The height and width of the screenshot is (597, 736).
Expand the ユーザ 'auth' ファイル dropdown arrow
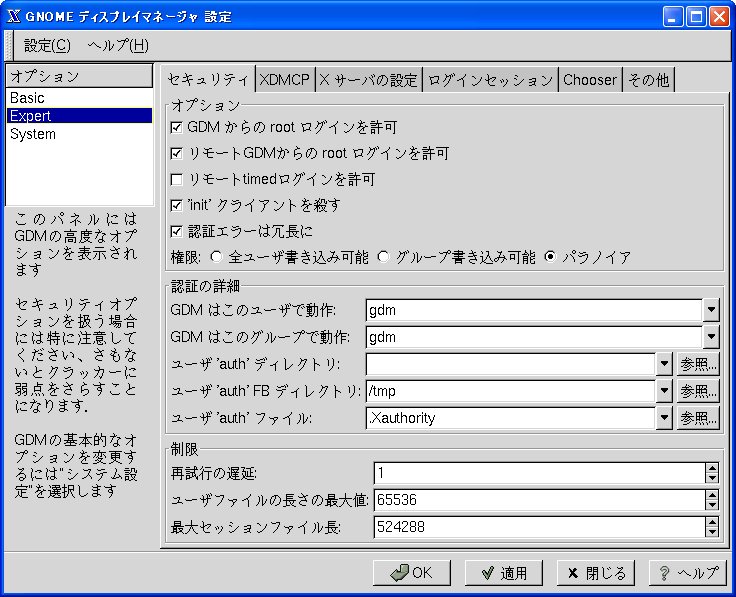664,418
